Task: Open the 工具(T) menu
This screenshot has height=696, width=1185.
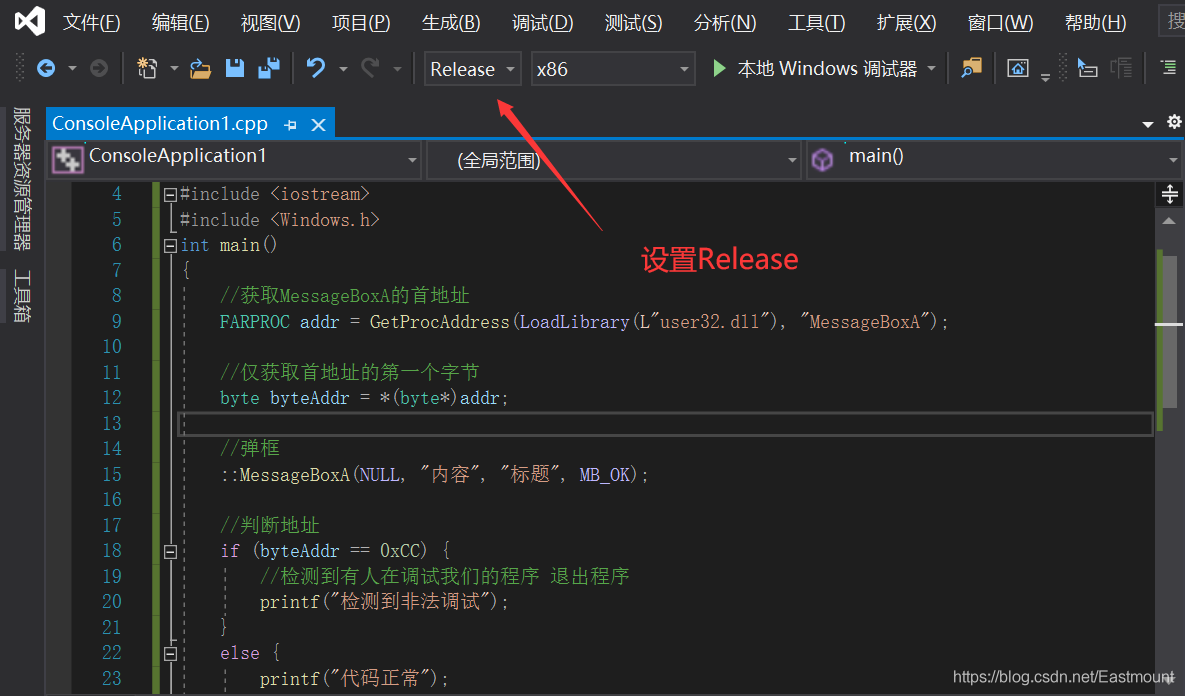Action: 816,23
